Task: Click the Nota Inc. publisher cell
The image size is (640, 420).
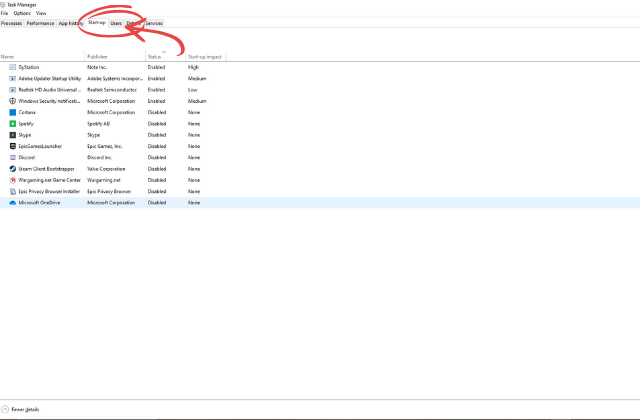Action: (x=97, y=67)
